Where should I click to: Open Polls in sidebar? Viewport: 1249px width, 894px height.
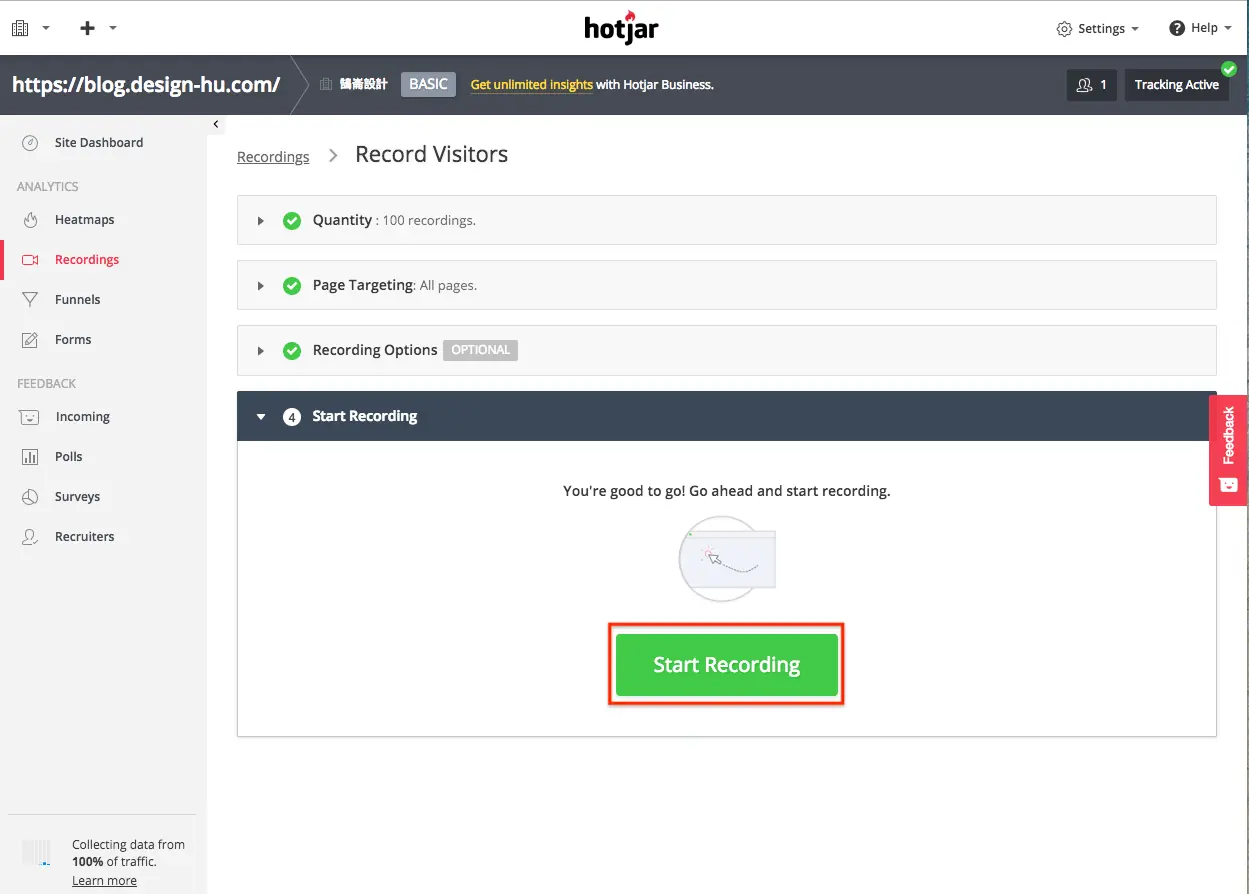(x=69, y=457)
